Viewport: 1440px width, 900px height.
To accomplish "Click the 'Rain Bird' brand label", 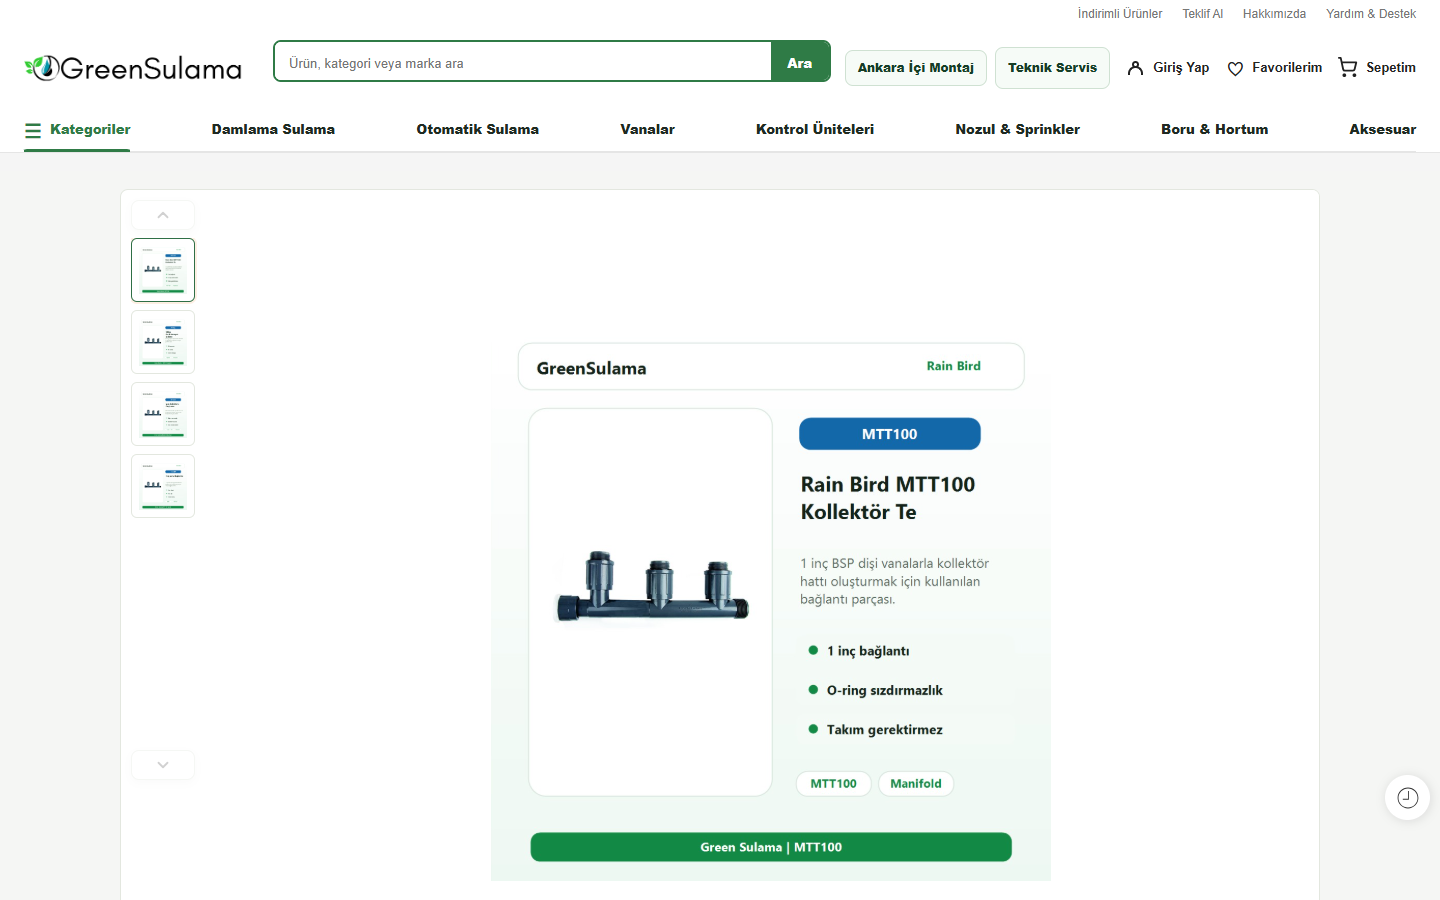I will tap(954, 366).
